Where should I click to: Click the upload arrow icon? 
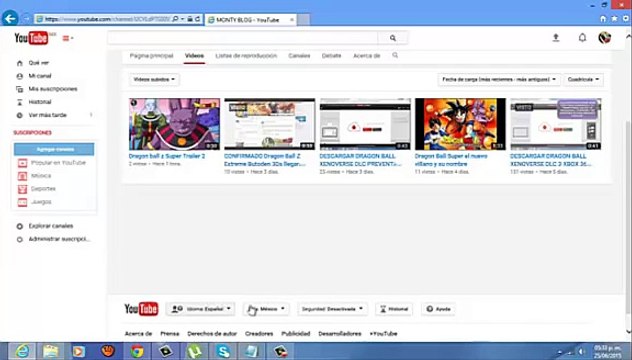[x=556, y=38]
